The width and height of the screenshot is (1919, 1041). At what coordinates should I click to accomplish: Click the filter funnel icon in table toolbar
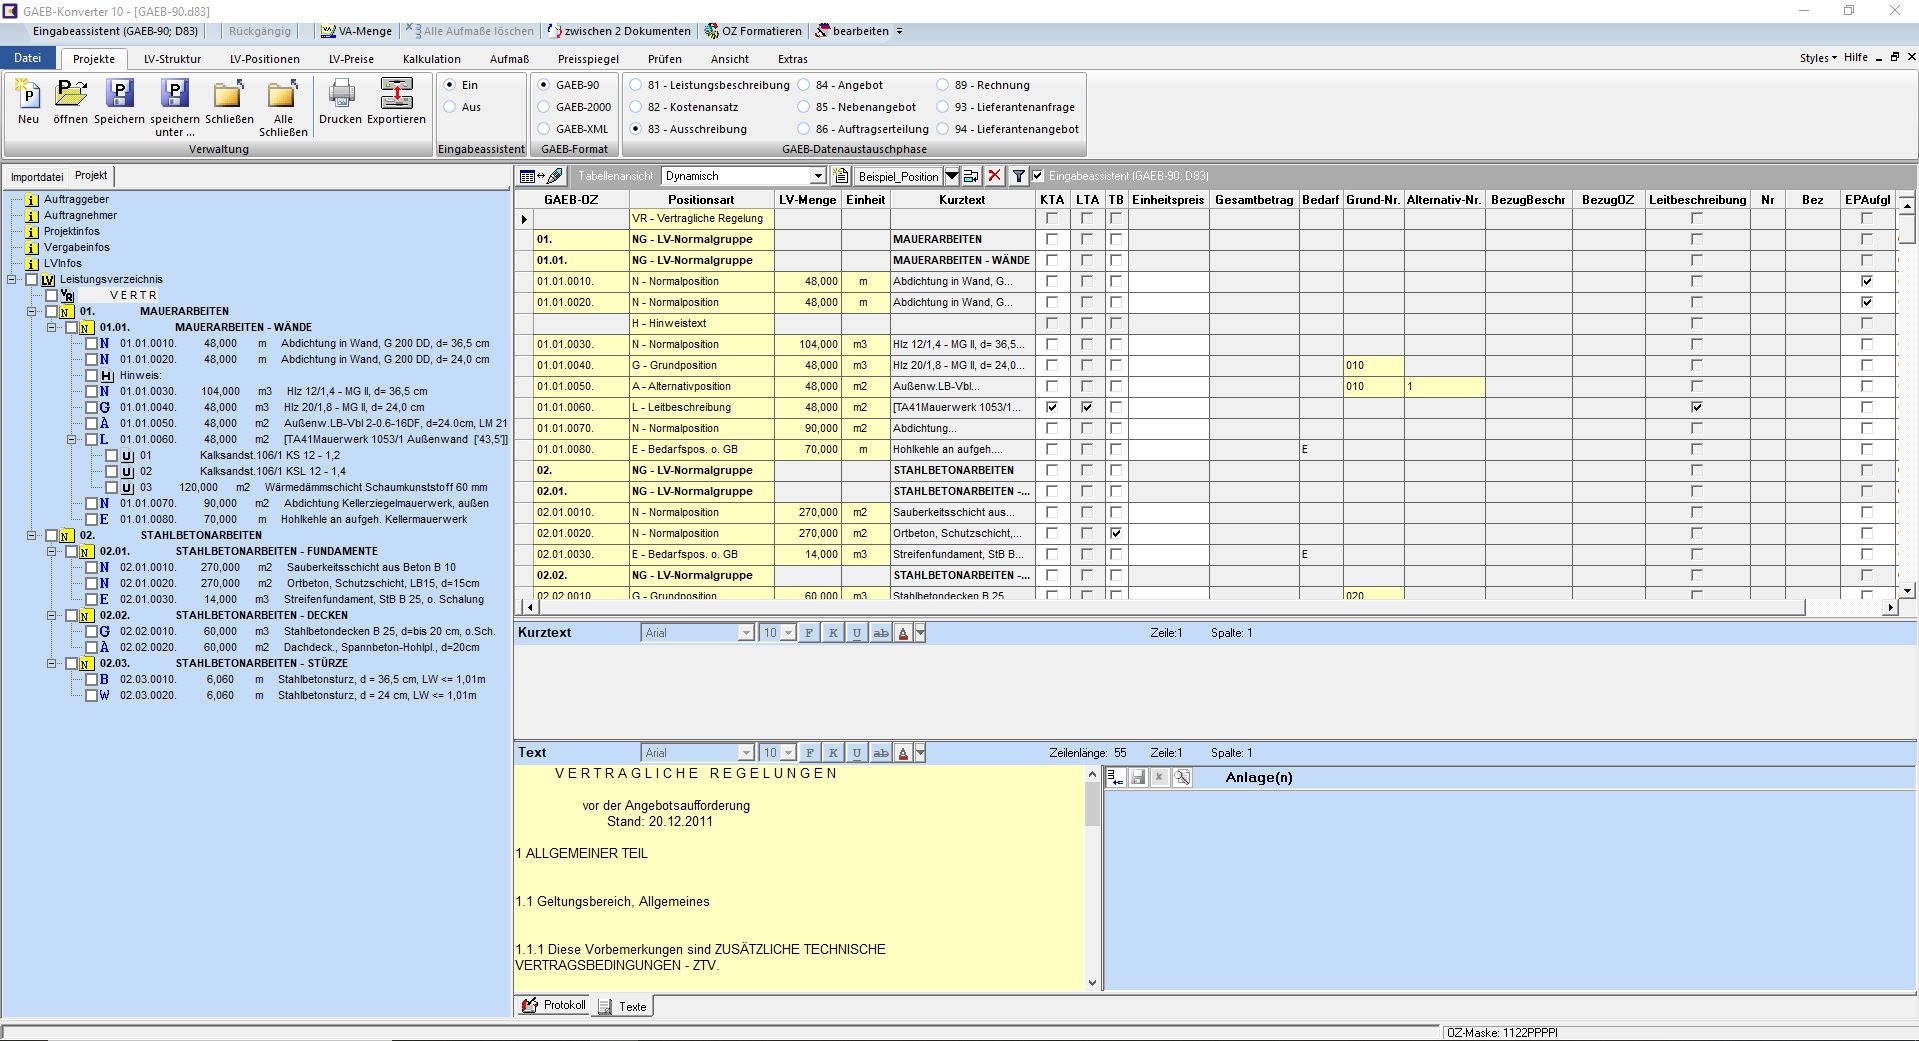pos(1018,176)
